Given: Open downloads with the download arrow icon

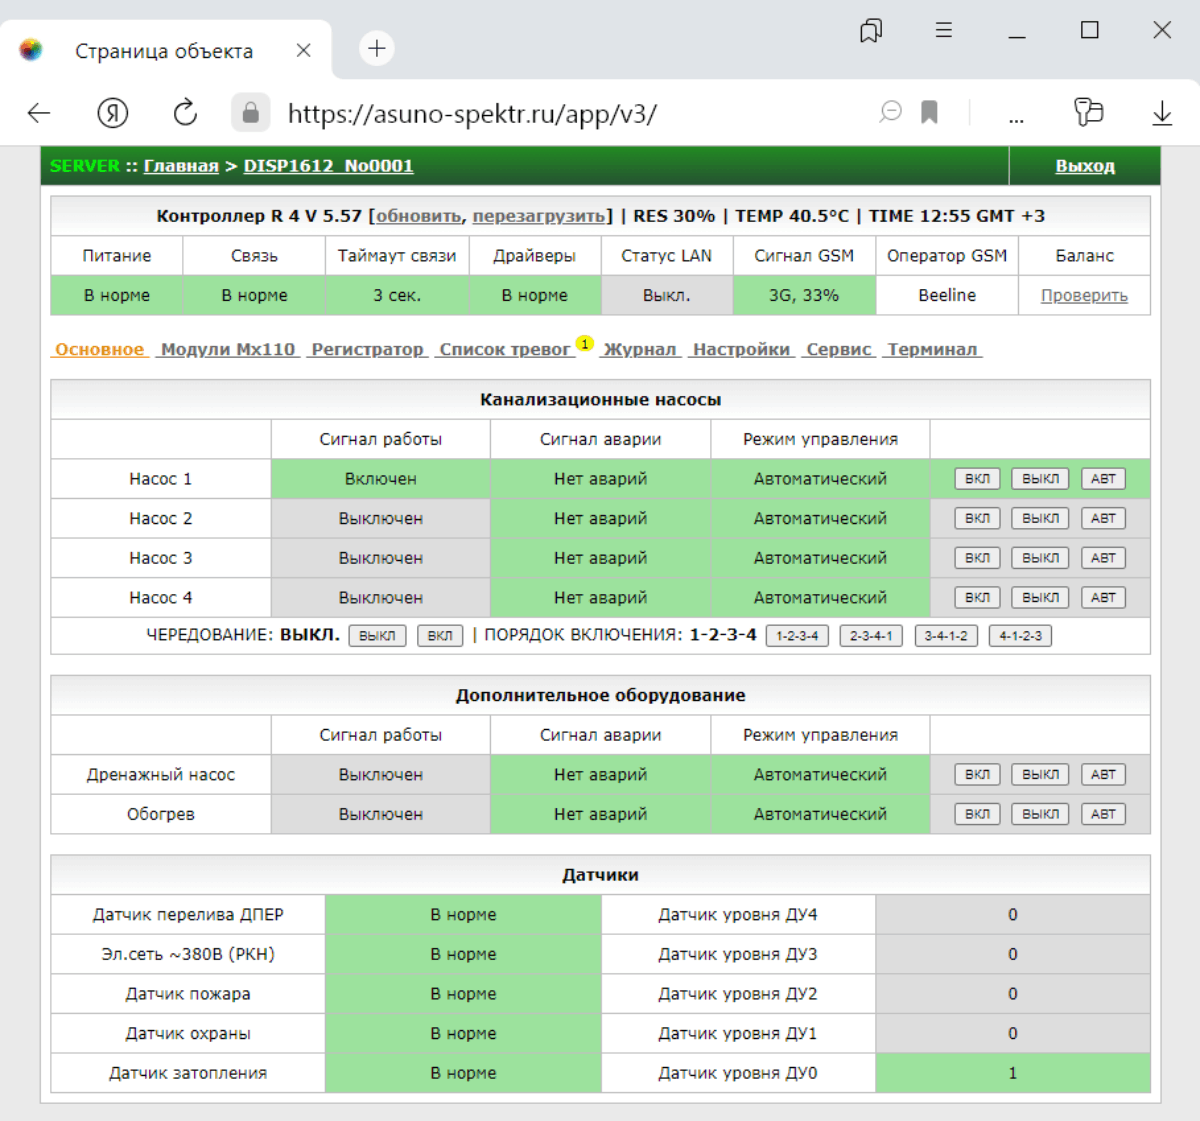Looking at the screenshot, I should click(x=1162, y=113).
